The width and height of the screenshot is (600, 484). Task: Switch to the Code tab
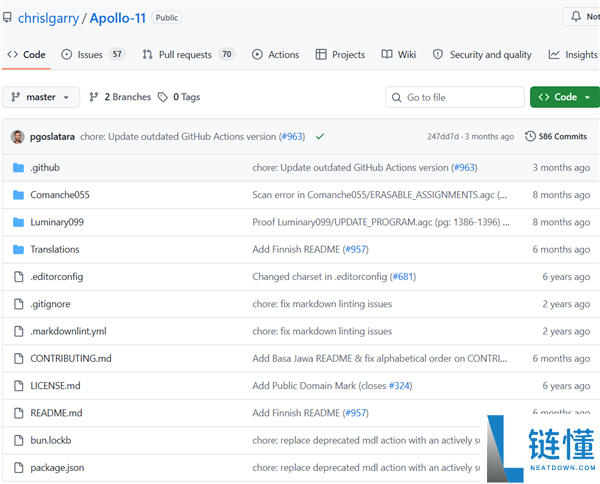[26, 55]
